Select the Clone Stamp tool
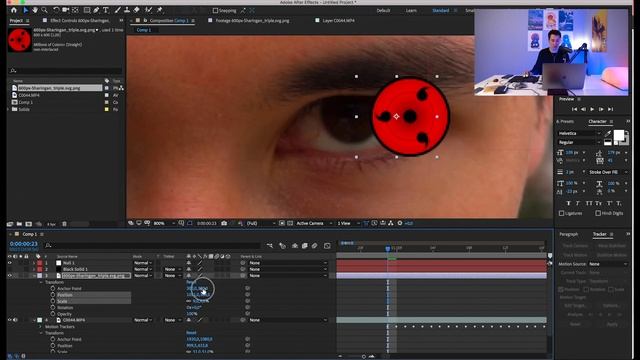 coord(127,10)
